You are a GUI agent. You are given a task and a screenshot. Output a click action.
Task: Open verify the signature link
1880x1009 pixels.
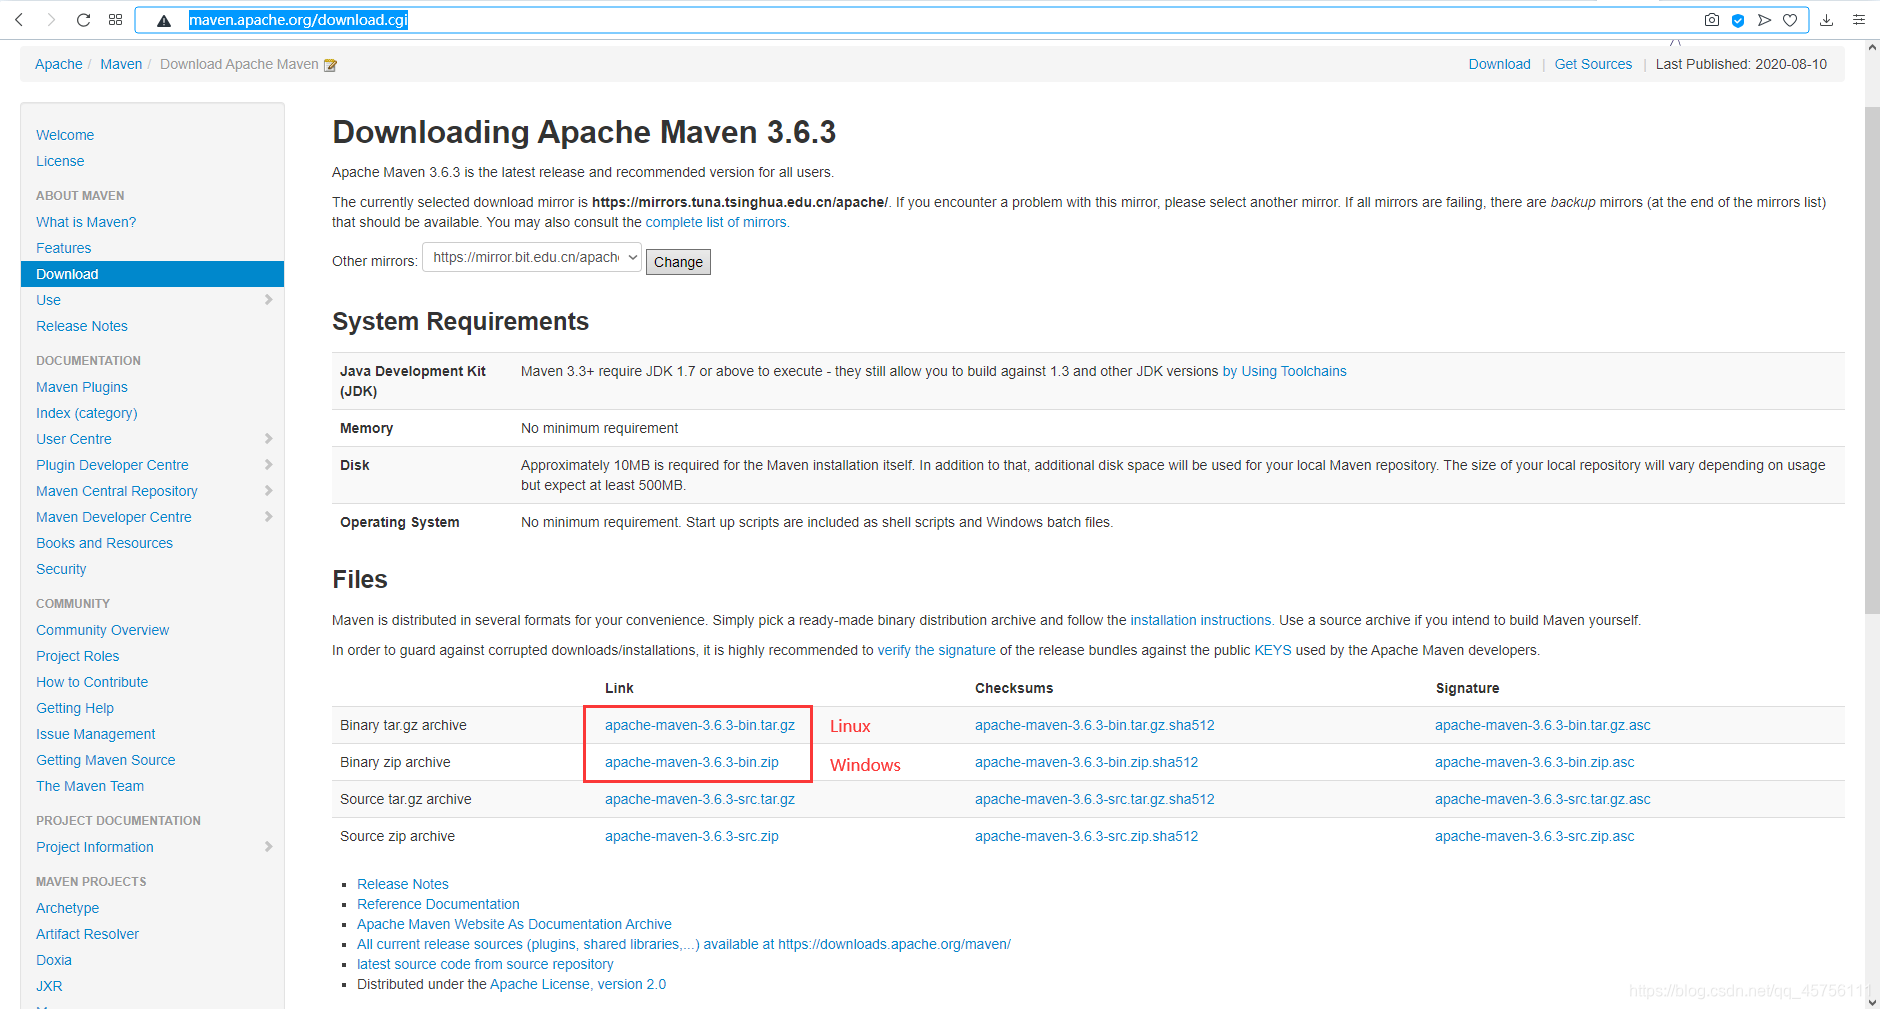(936, 650)
